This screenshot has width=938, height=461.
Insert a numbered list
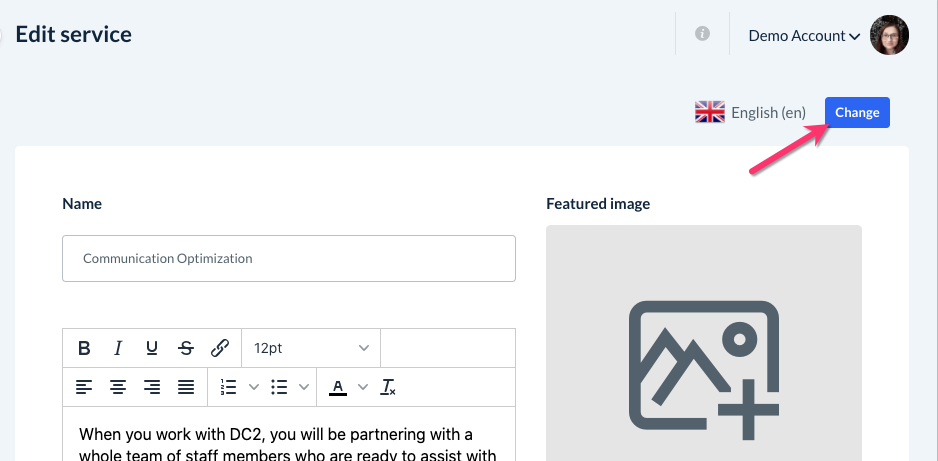[228, 387]
